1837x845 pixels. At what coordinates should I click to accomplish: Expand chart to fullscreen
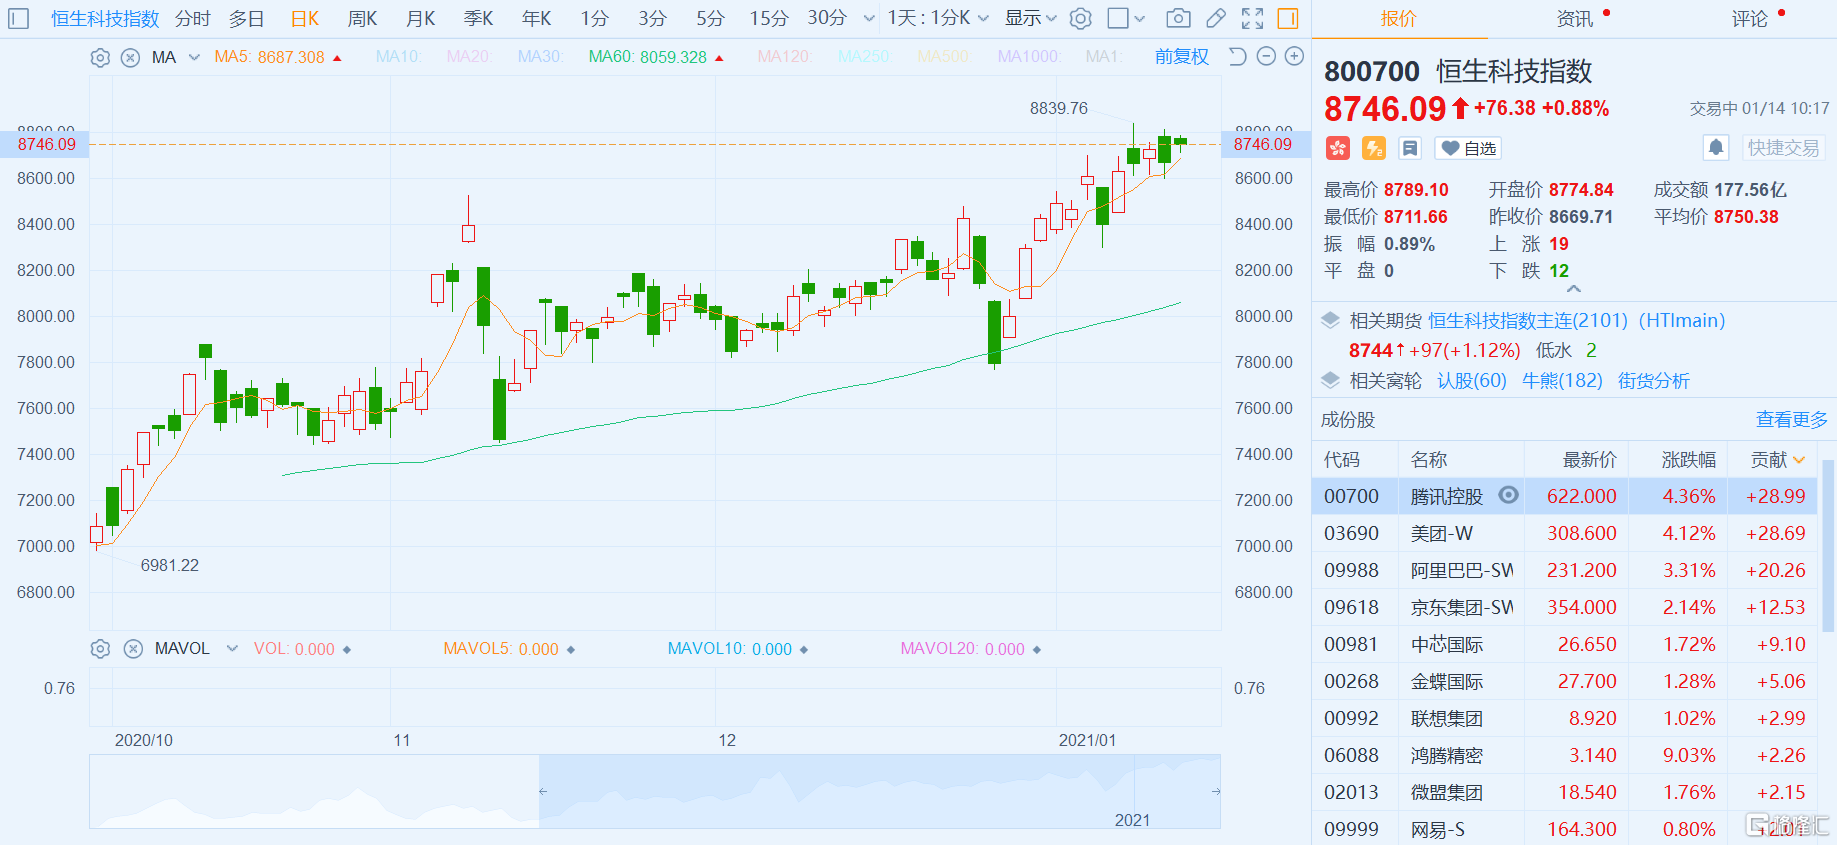click(1252, 18)
